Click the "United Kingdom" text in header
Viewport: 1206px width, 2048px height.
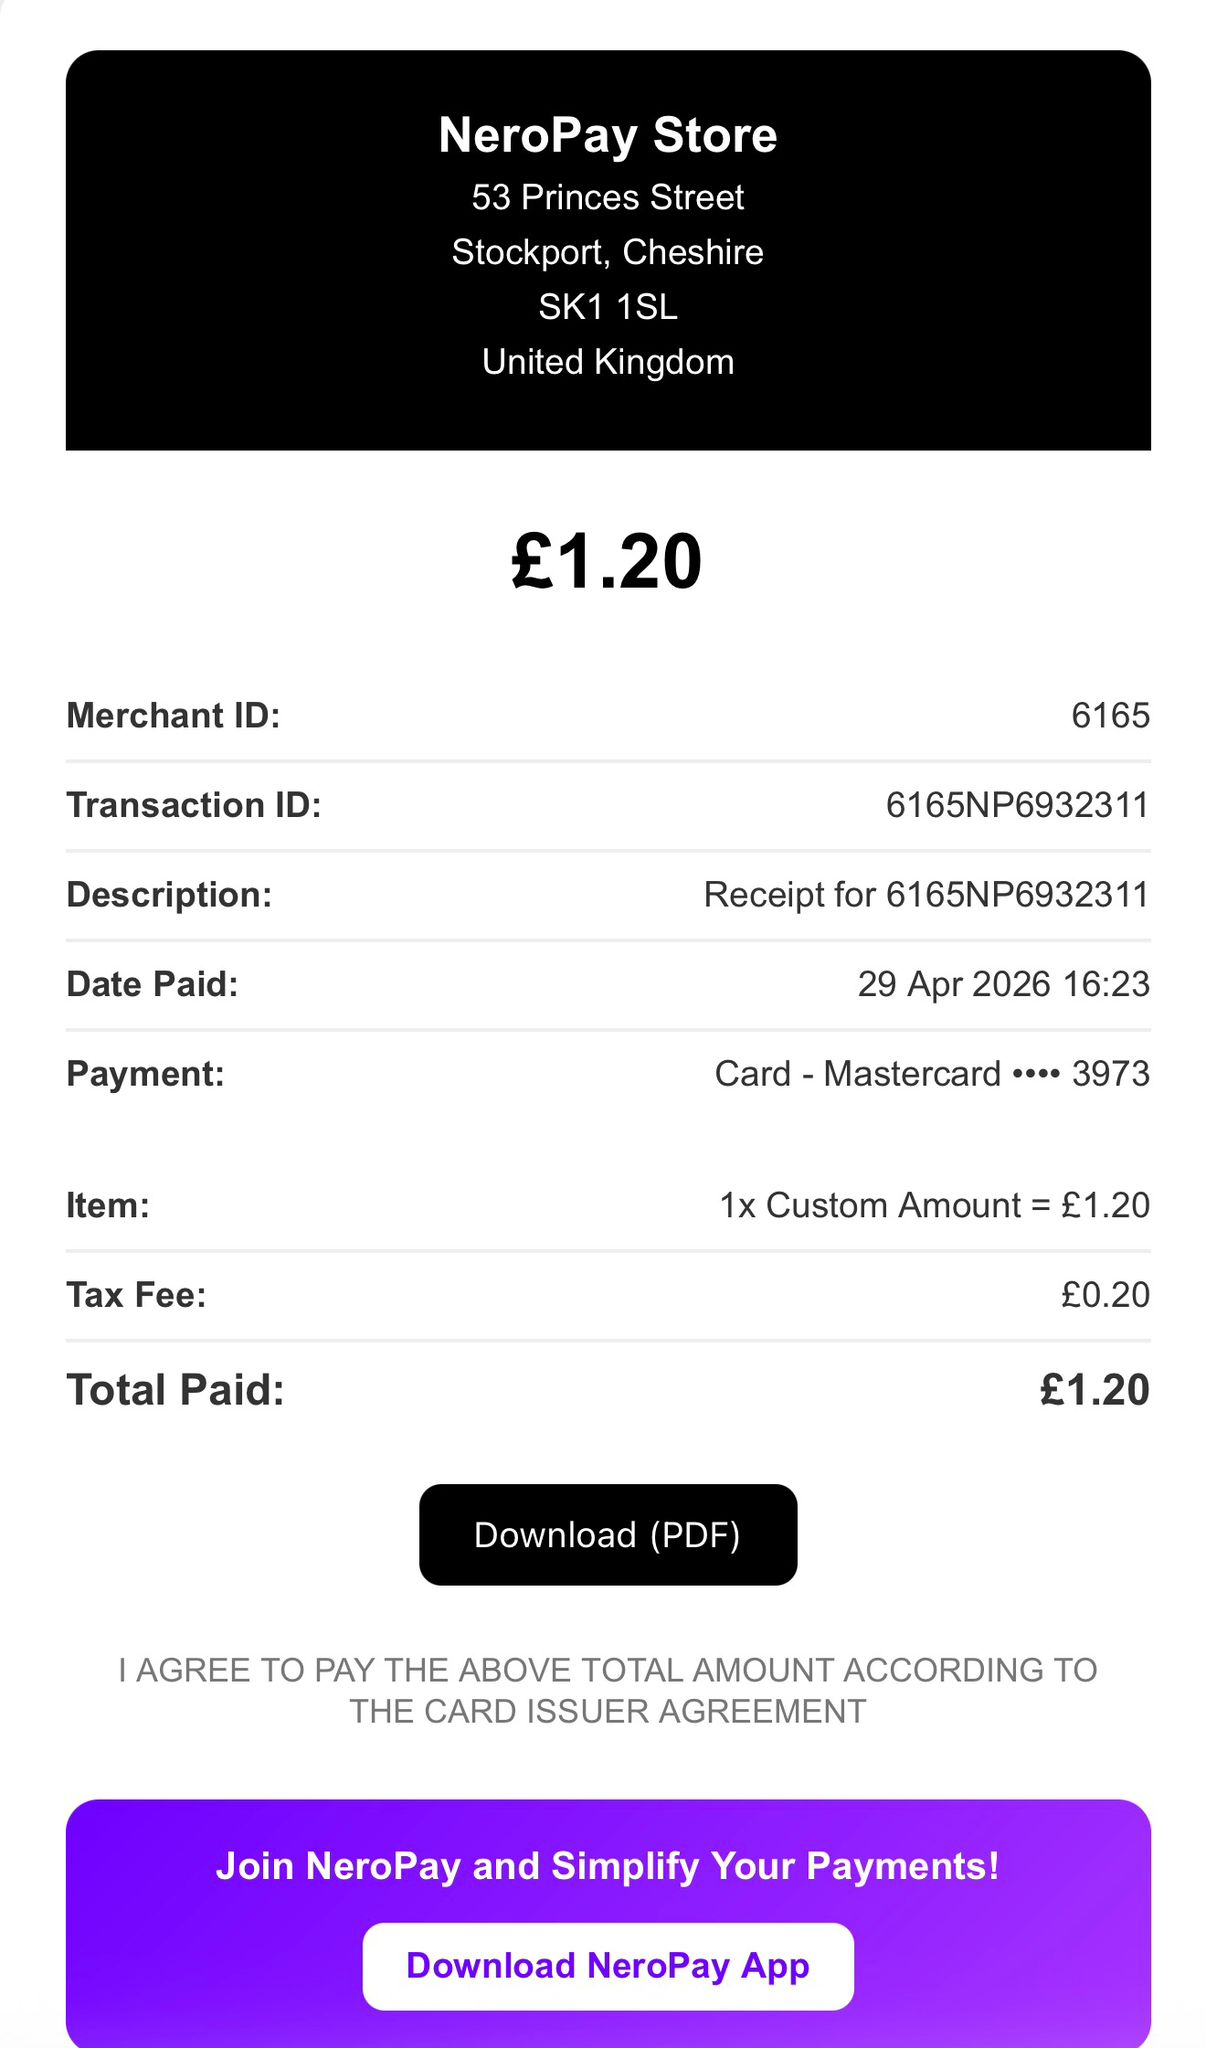607,362
